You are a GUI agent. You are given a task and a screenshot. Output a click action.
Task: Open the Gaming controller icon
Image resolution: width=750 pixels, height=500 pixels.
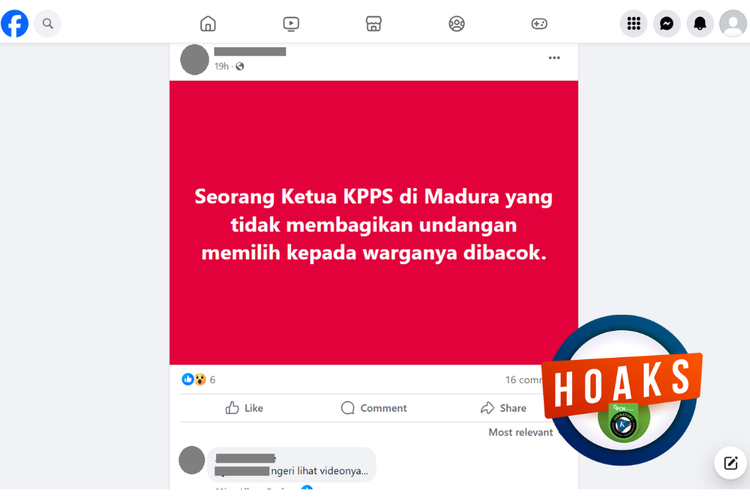click(539, 23)
